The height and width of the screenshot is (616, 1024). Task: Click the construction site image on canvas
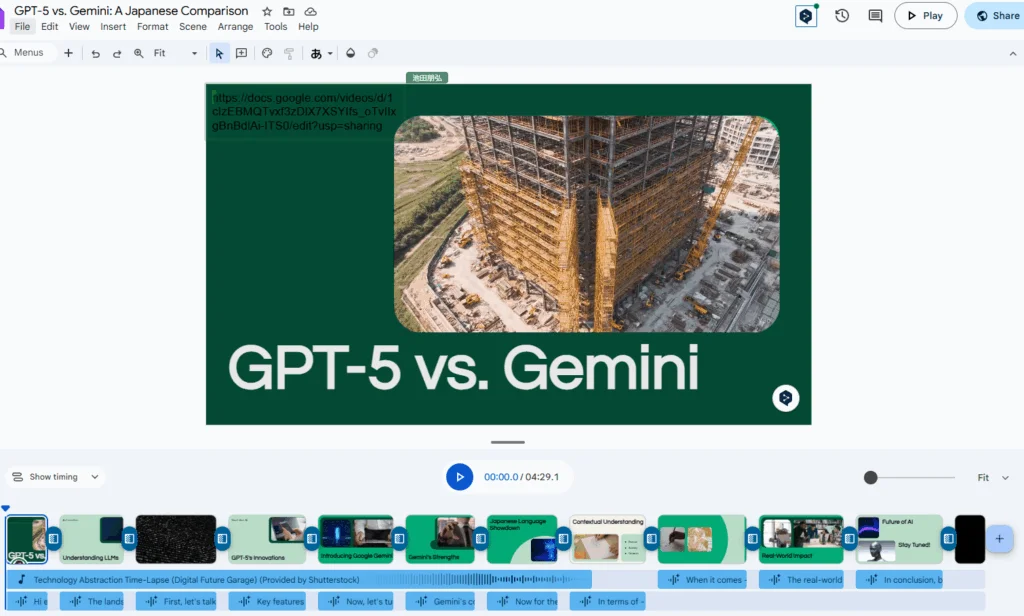tap(586, 224)
